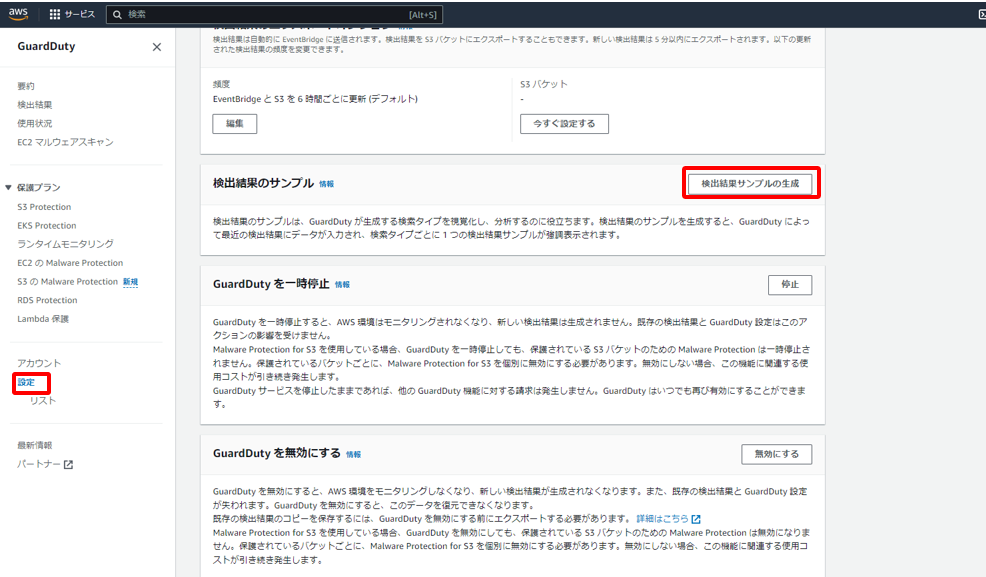Open the AWS logo home

[x=18, y=14]
